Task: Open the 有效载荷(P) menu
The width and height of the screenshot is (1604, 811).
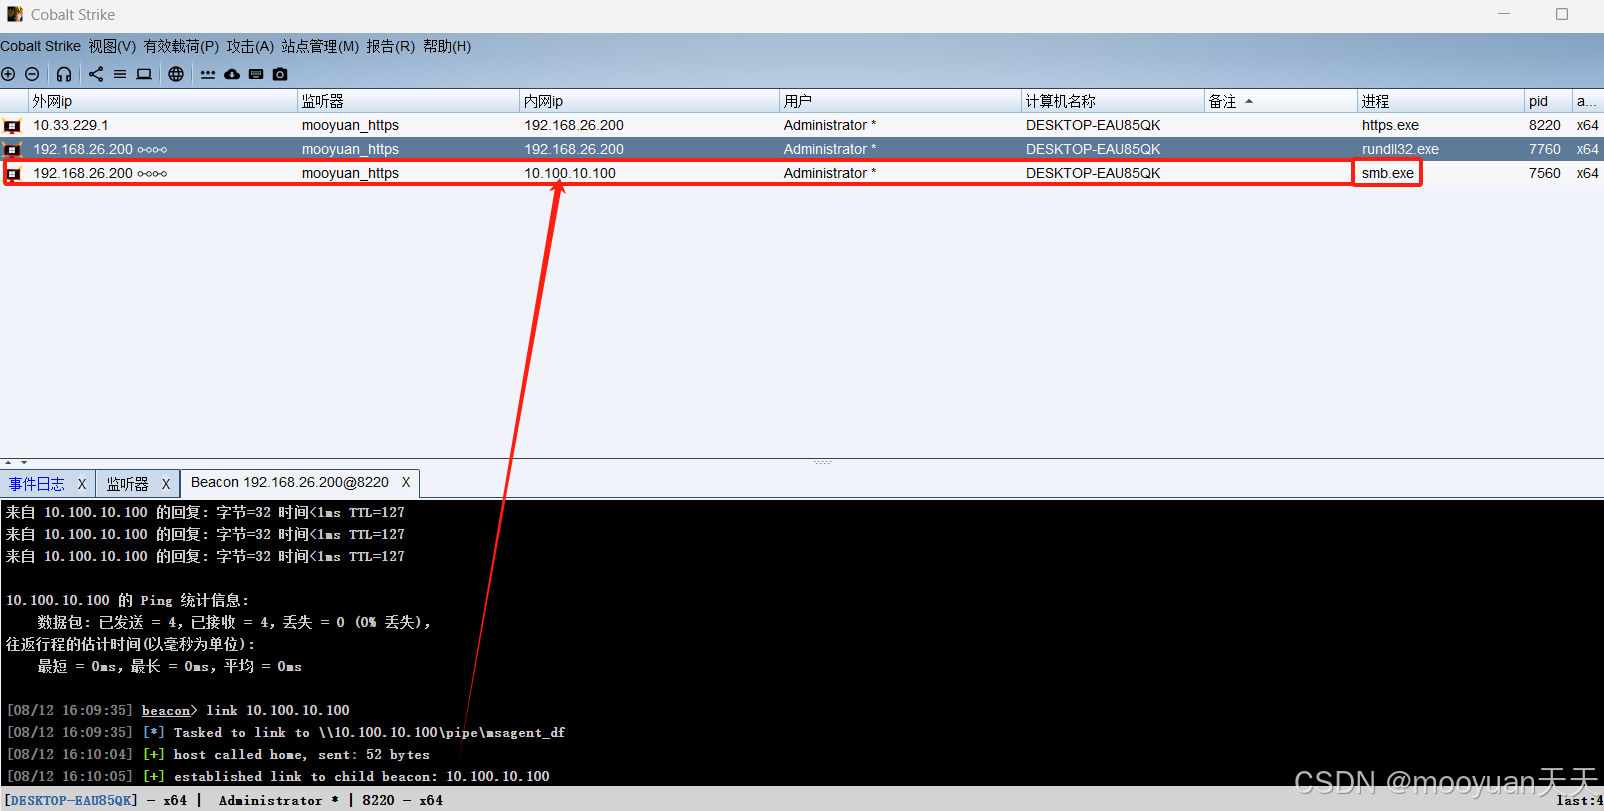Action: tap(181, 46)
